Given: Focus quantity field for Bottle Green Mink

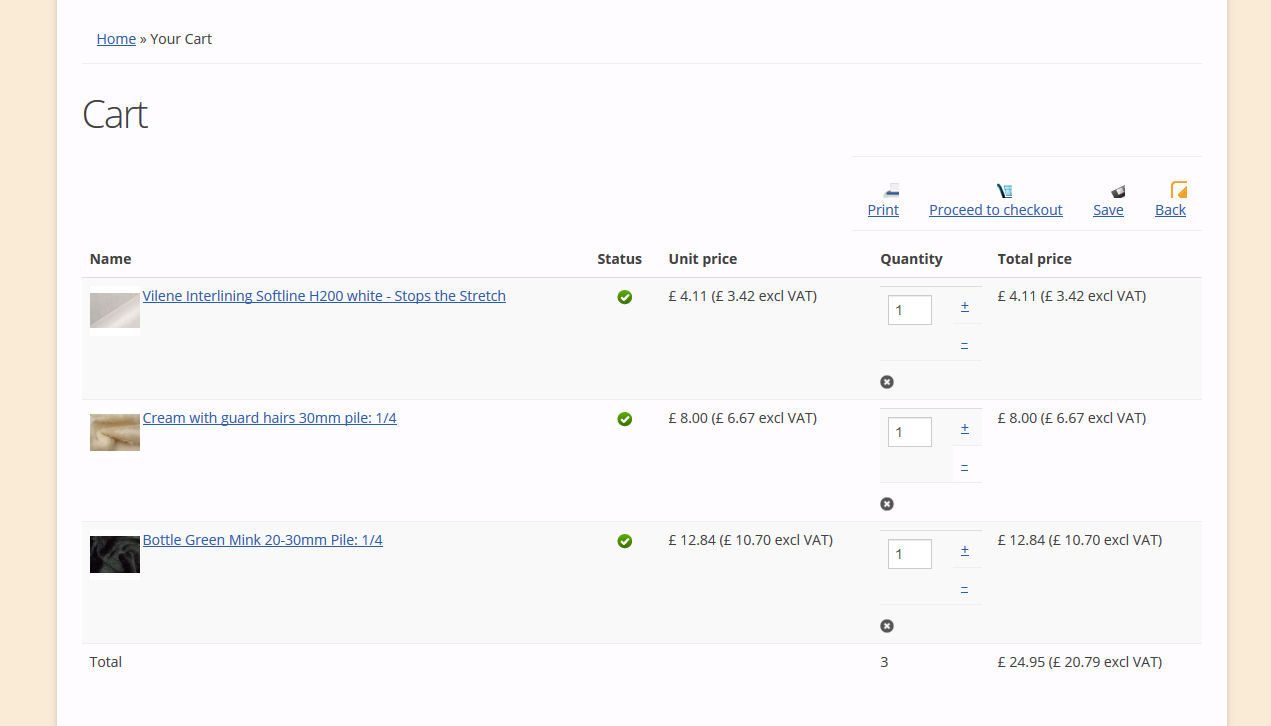Looking at the screenshot, I should click(x=909, y=554).
